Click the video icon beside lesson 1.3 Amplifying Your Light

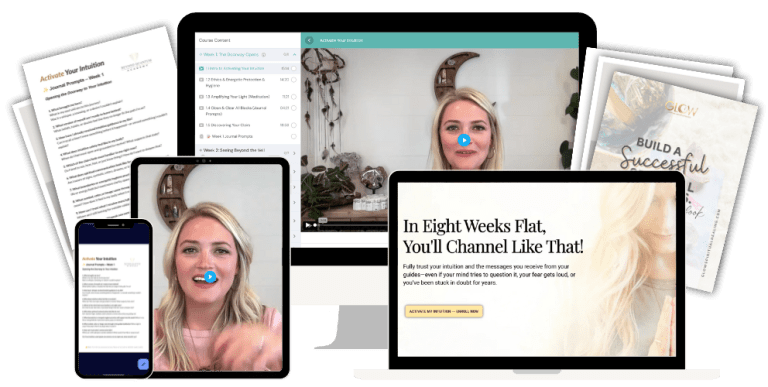[201, 97]
